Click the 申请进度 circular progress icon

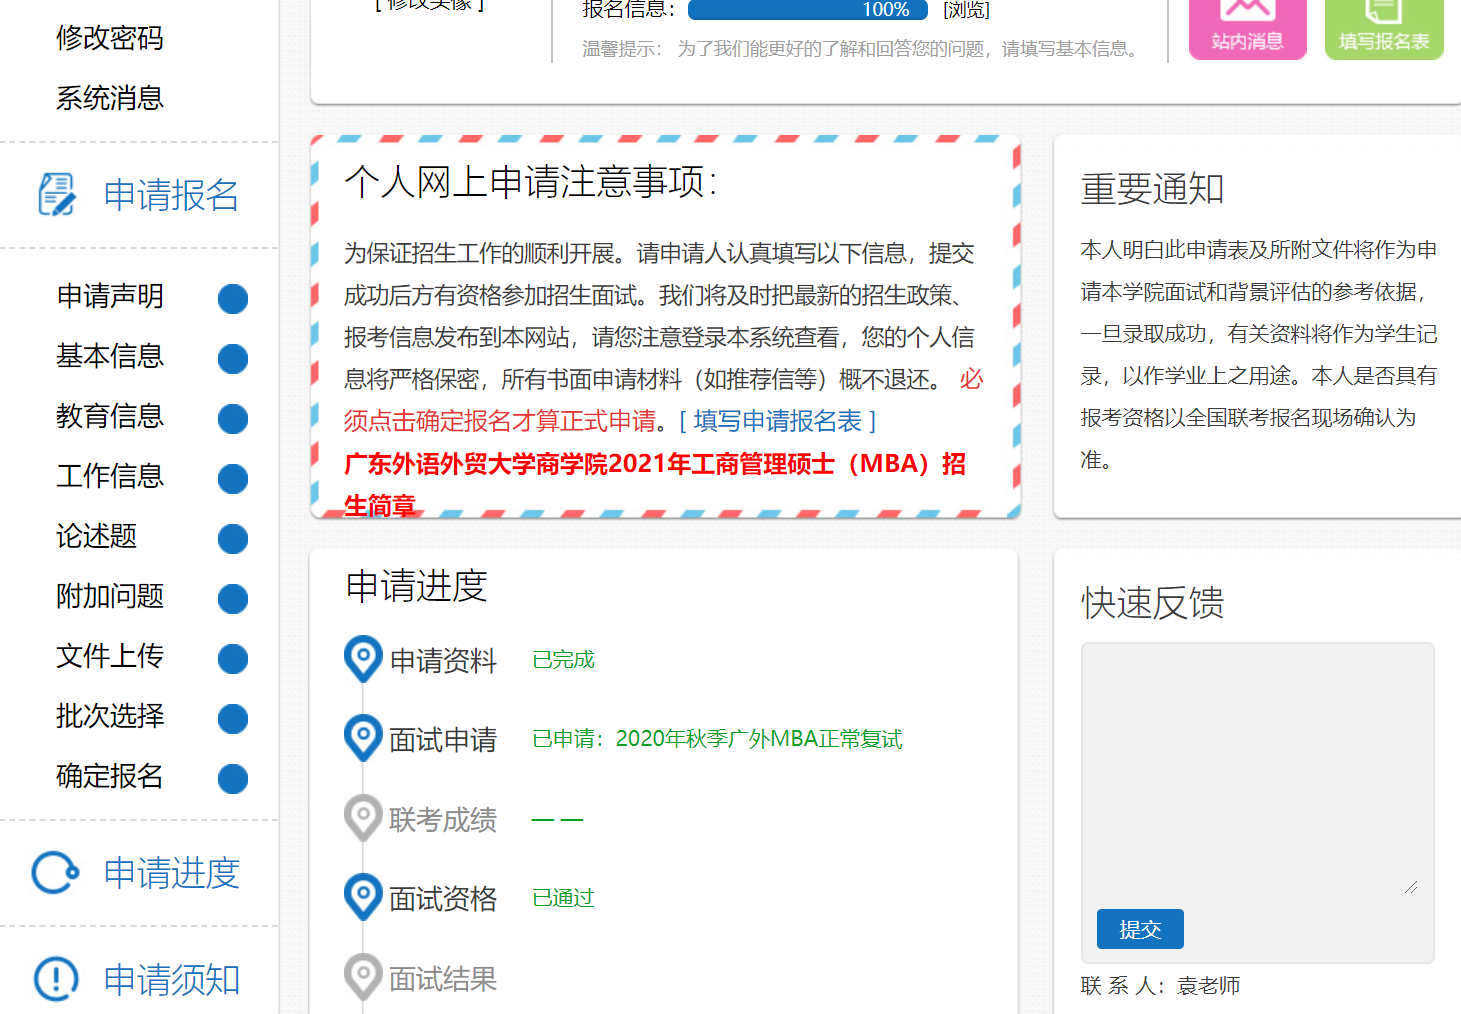click(55, 873)
